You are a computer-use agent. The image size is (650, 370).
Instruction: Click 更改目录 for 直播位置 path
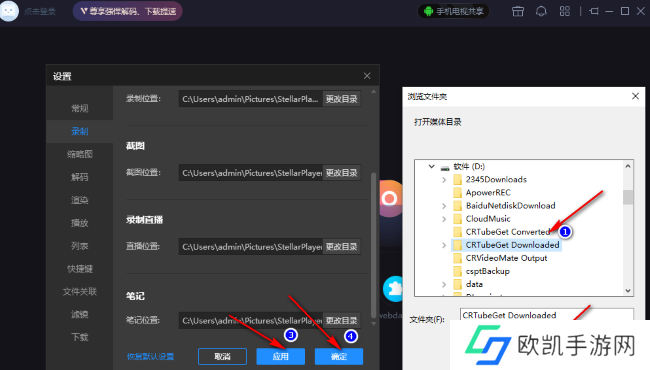pos(342,247)
